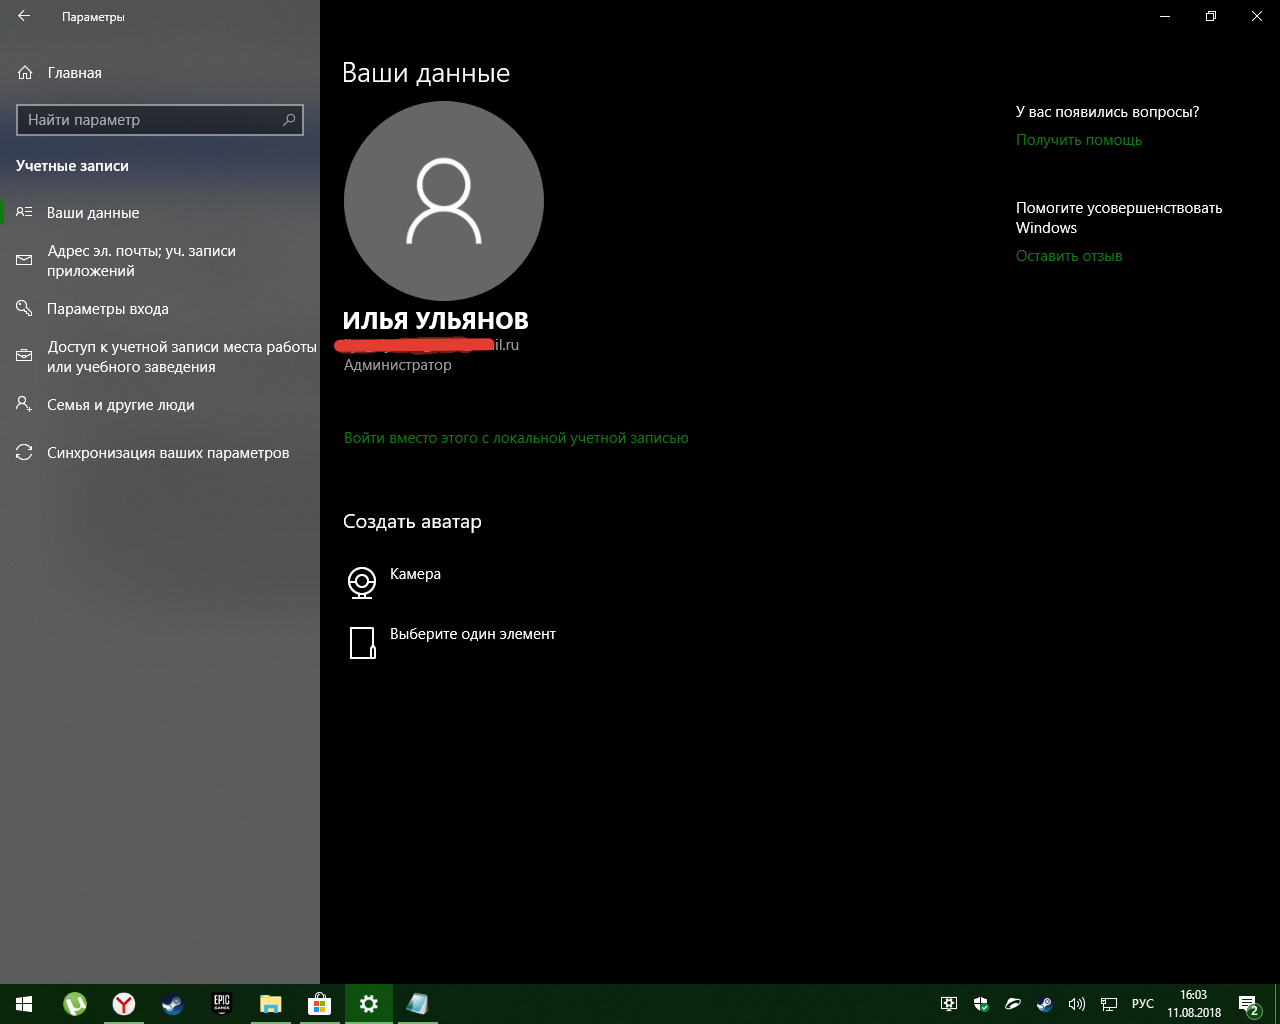Click the Найти параметр search field
The width and height of the screenshot is (1280, 1024).
[150, 120]
